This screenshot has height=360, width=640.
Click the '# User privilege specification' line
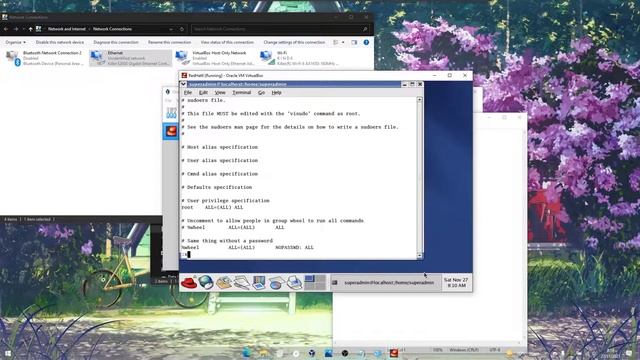(x=225, y=201)
